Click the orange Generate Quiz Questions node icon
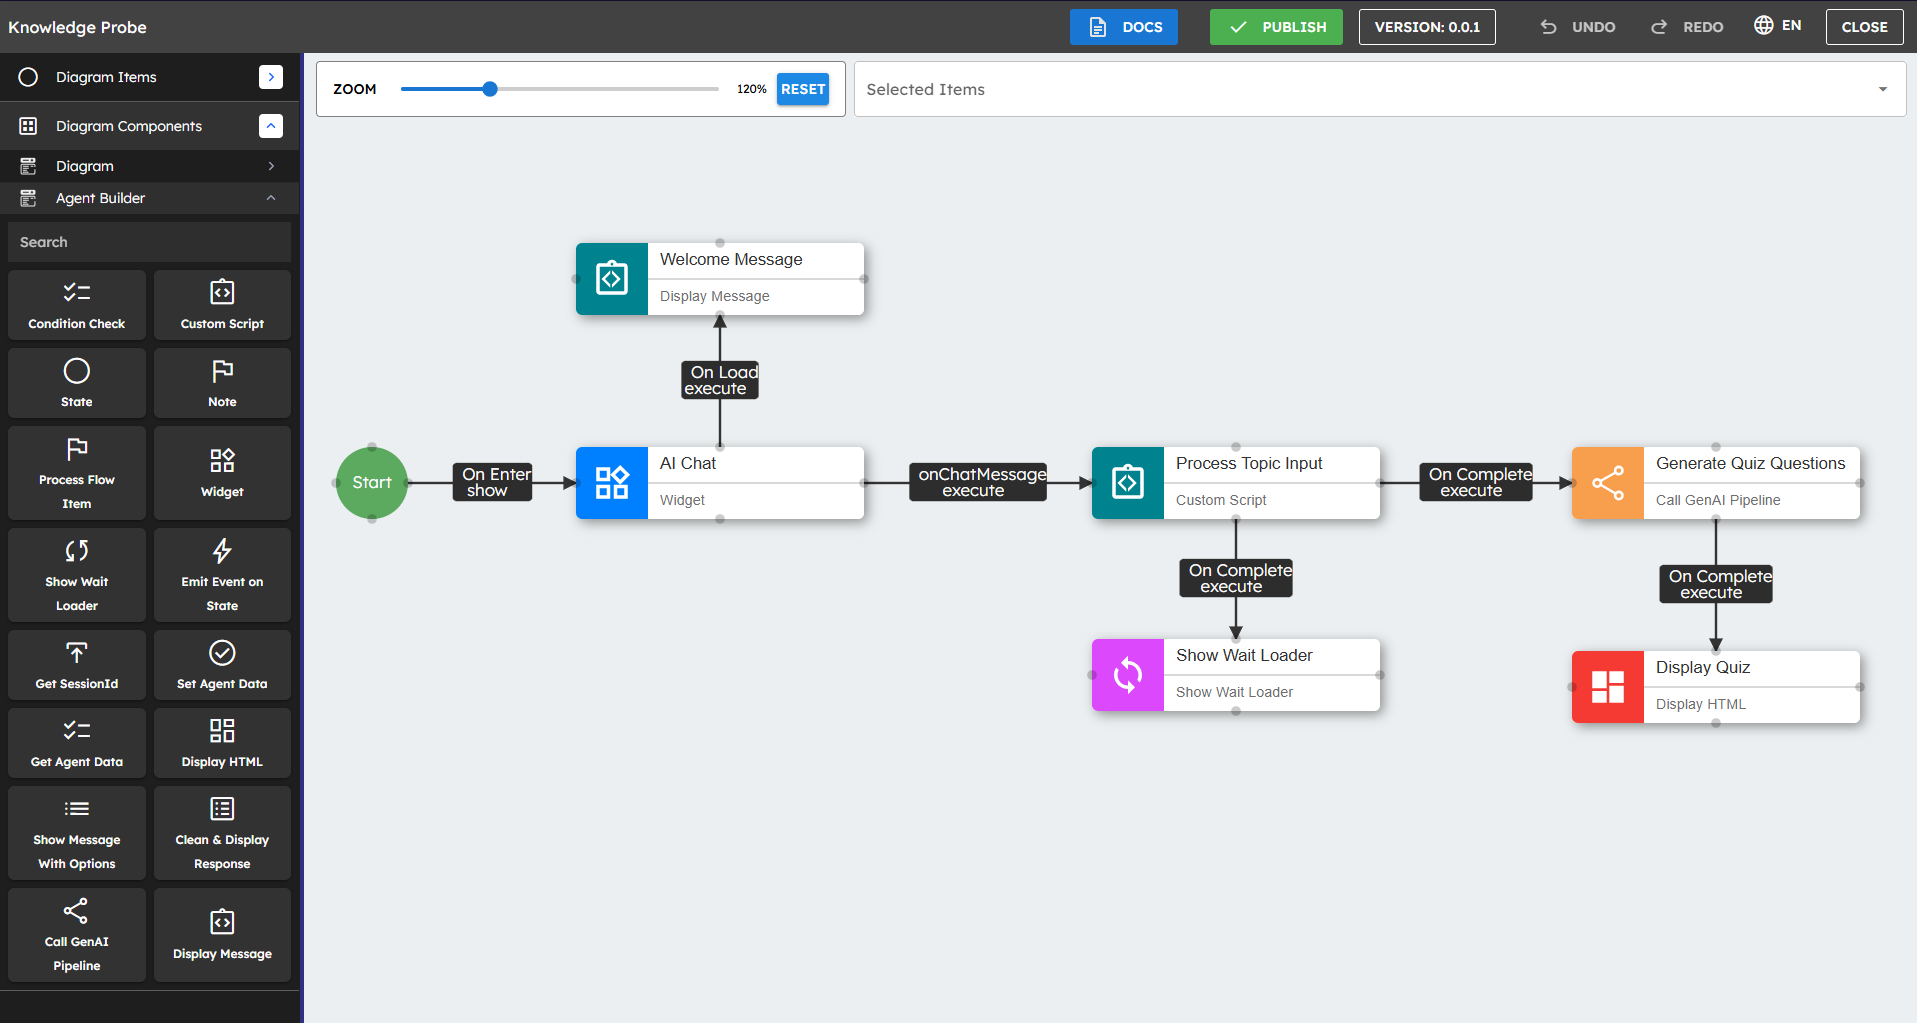Image resolution: width=1917 pixels, height=1023 pixels. (x=1607, y=483)
